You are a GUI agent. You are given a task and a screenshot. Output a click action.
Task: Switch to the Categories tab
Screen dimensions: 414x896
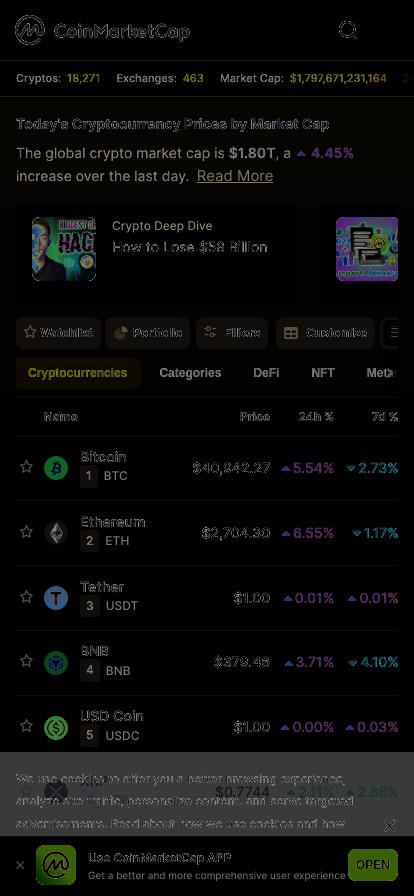(190, 373)
